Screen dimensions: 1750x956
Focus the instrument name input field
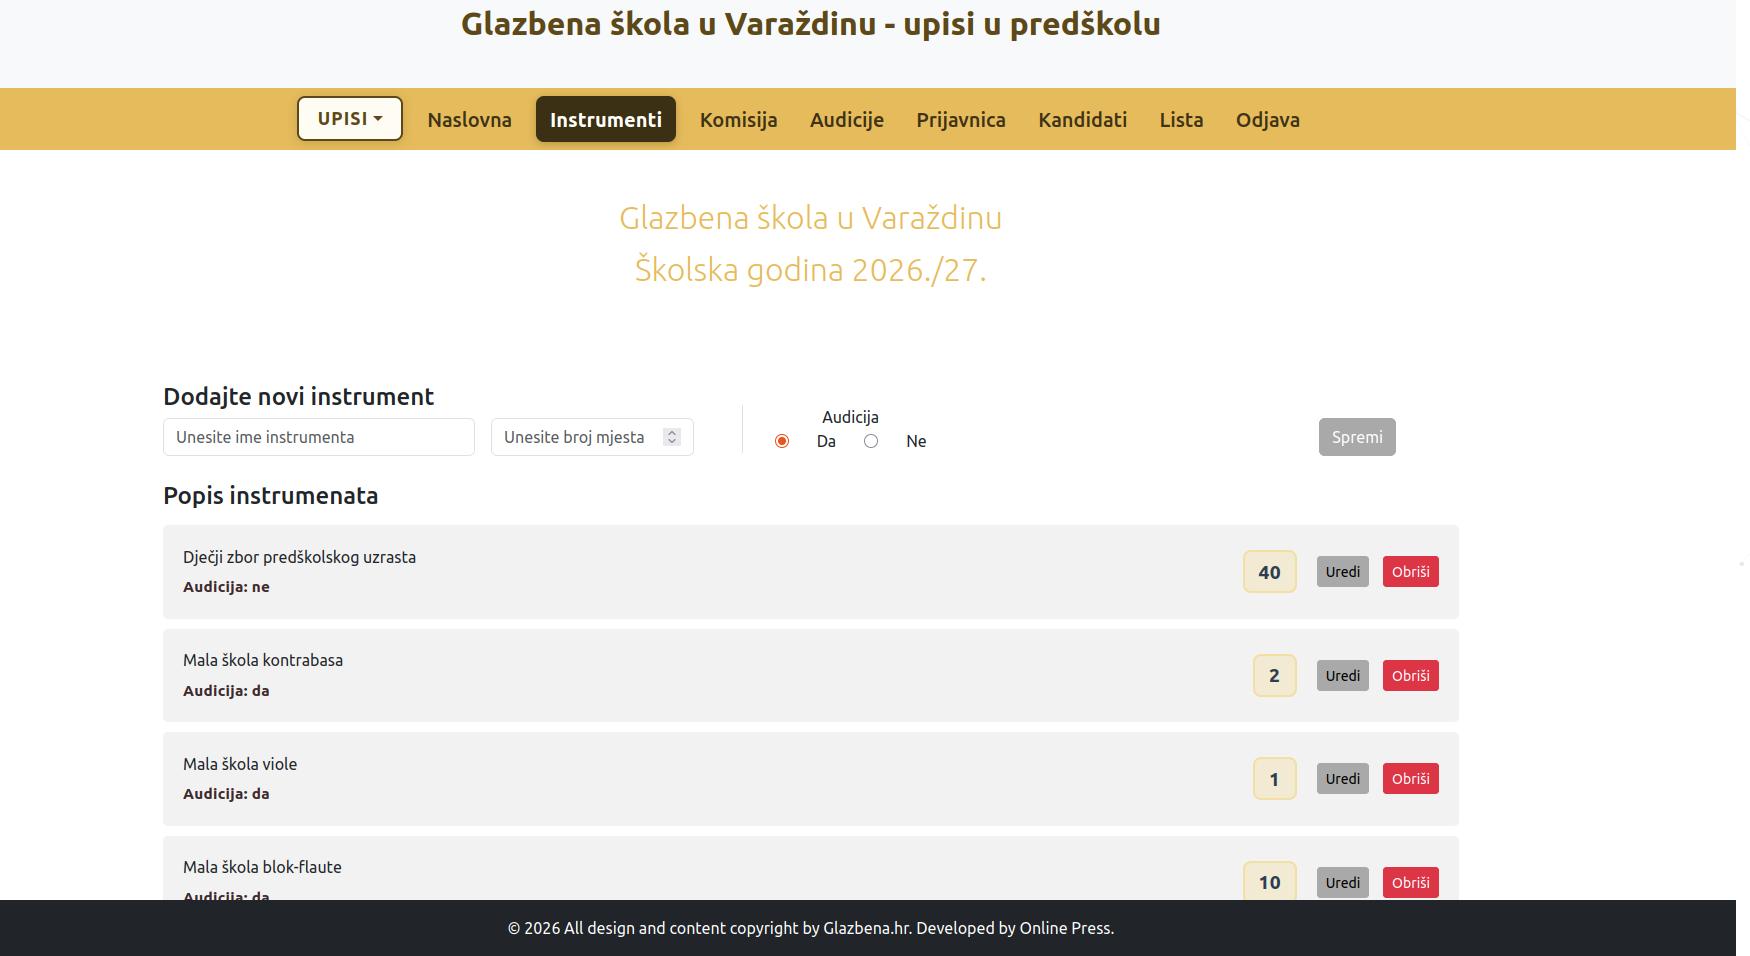pos(319,437)
